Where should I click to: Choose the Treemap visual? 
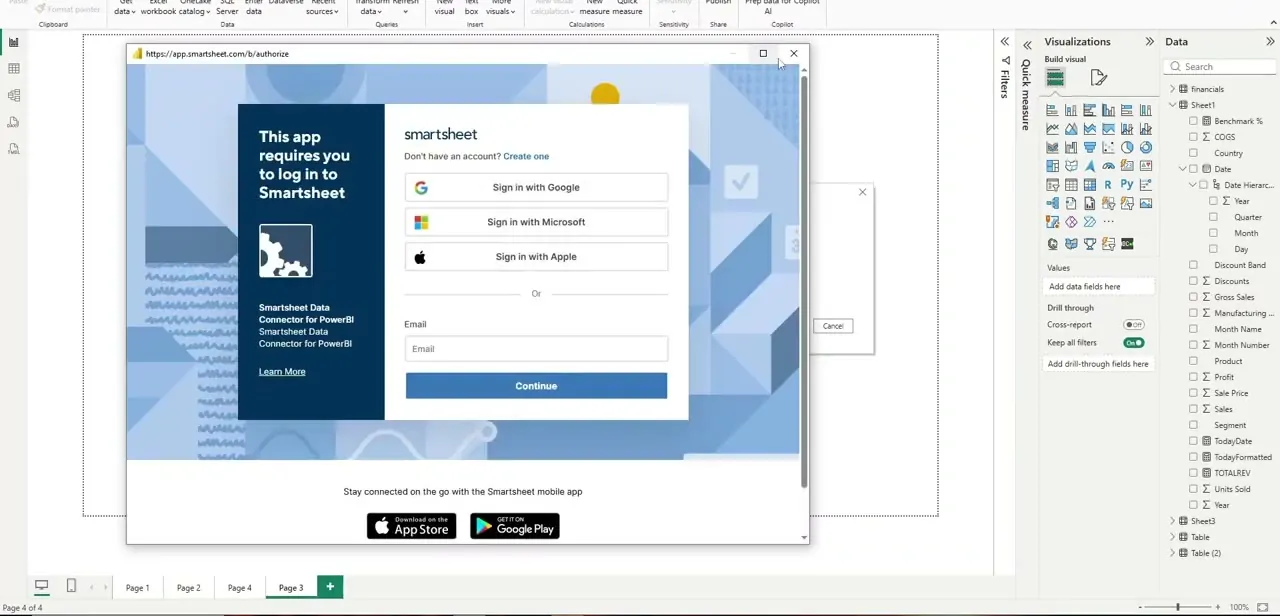click(1052, 166)
